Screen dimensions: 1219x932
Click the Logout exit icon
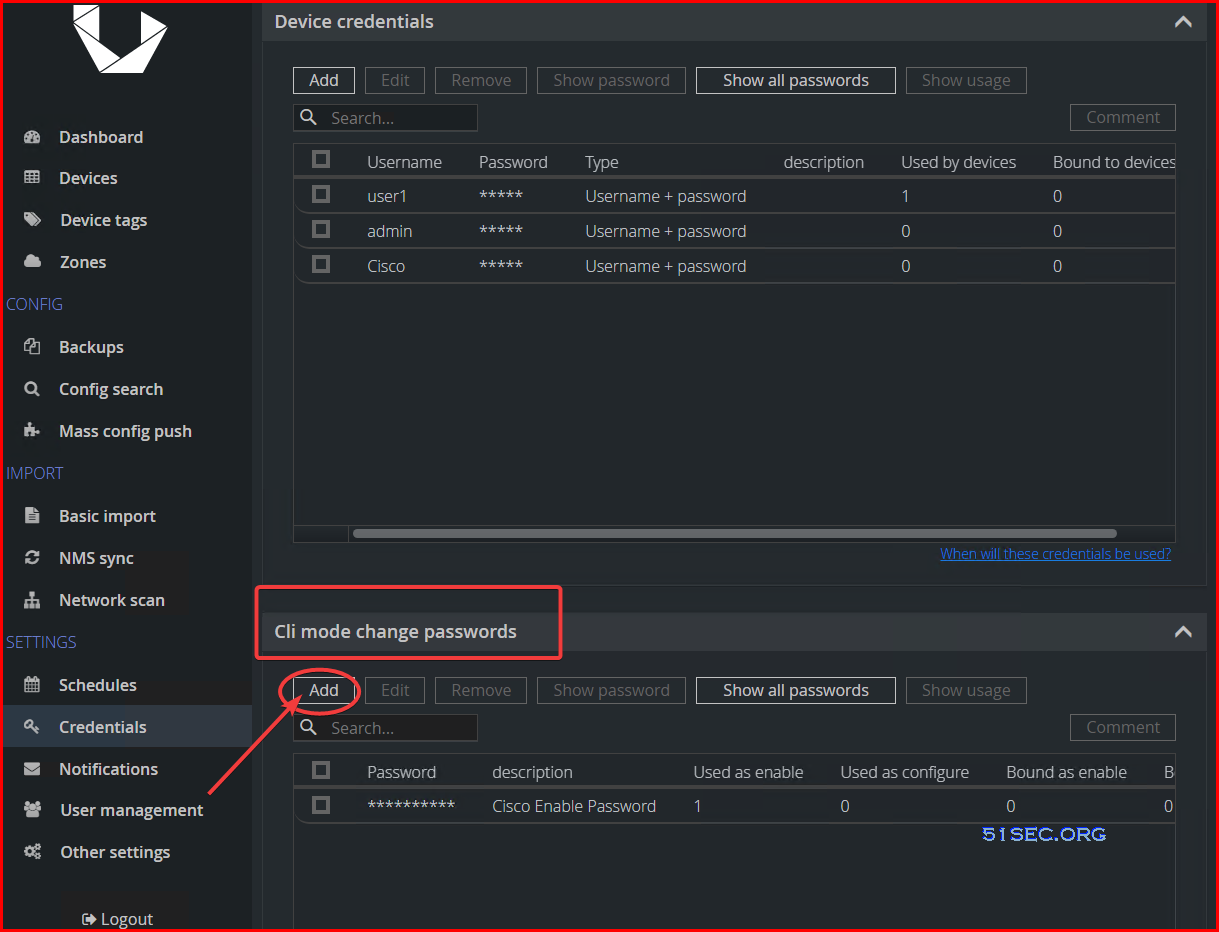[89, 919]
